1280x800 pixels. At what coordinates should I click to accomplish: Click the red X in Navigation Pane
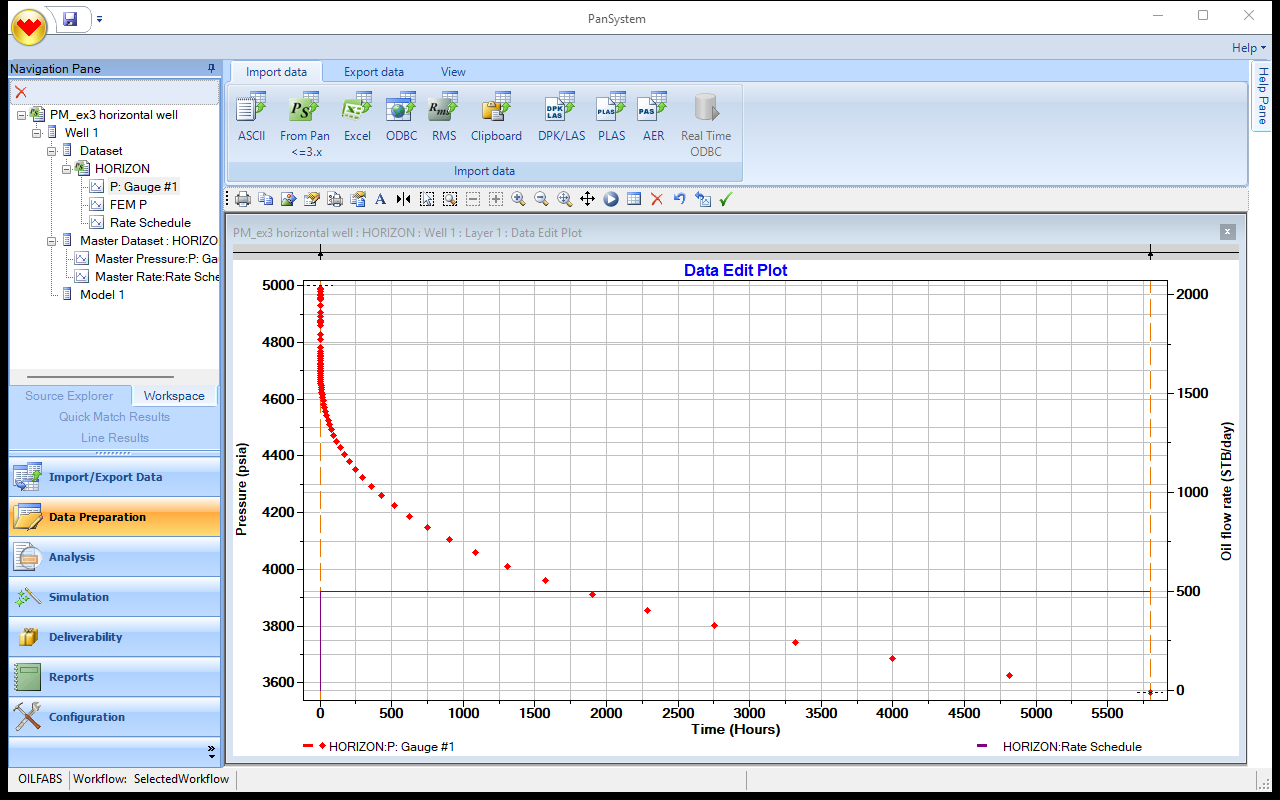[20, 92]
